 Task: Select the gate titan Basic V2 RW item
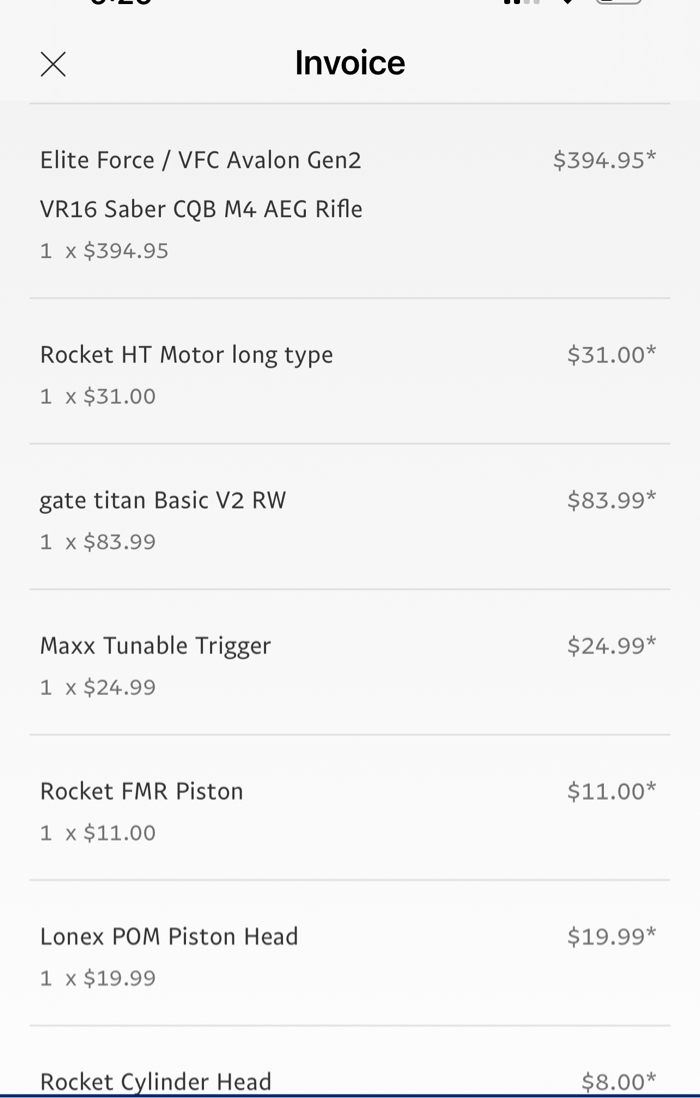click(x=163, y=500)
